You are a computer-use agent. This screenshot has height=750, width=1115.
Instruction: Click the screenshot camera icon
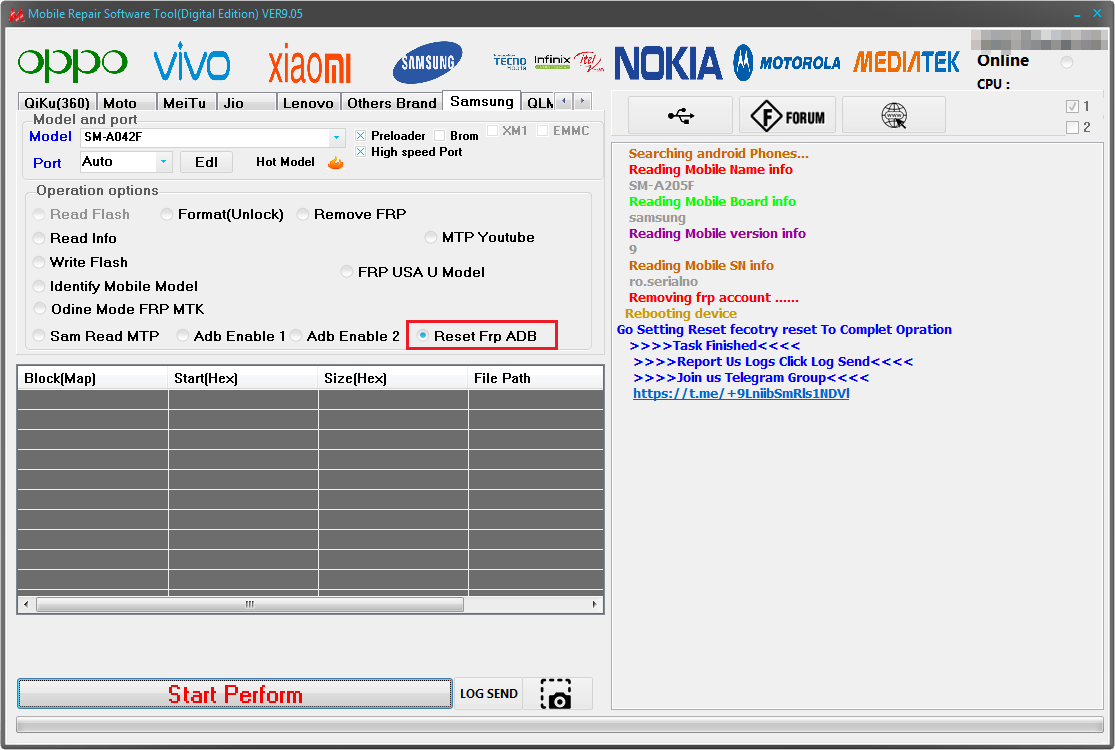point(556,694)
